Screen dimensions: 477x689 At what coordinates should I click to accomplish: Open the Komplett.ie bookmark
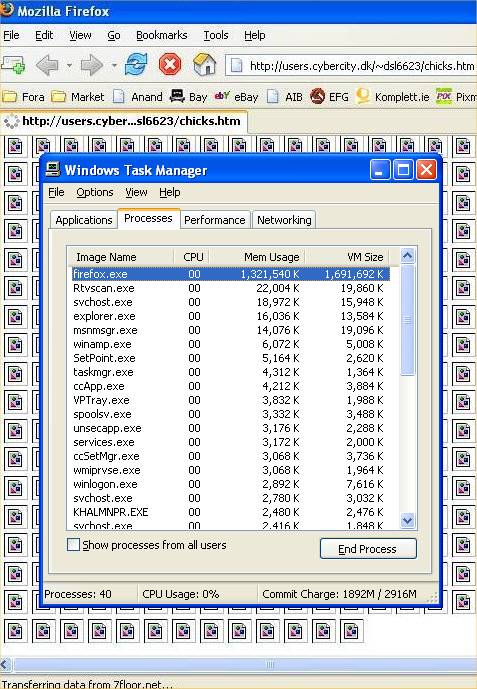[x=393, y=97]
